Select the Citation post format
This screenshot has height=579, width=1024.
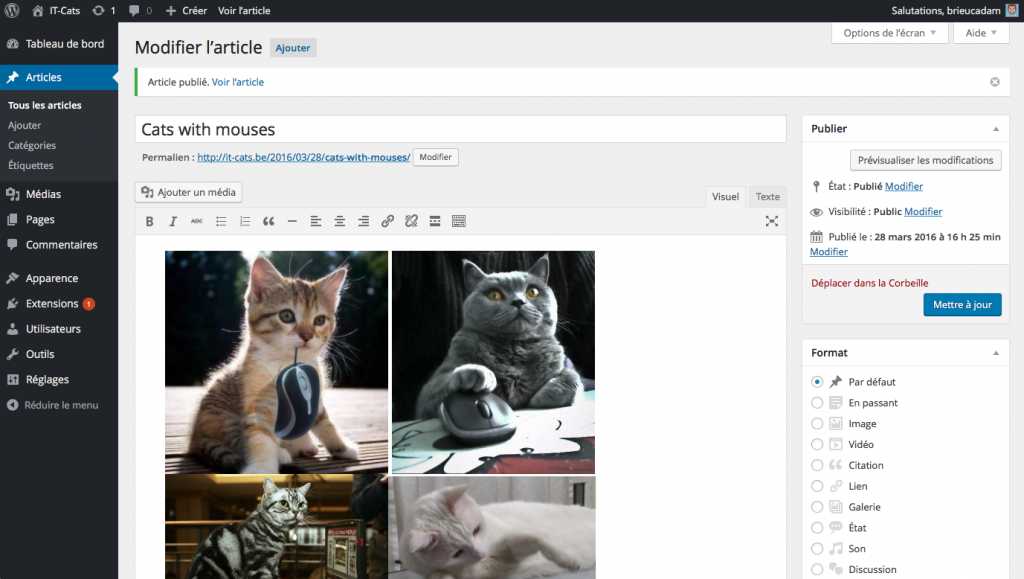(817, 465)
